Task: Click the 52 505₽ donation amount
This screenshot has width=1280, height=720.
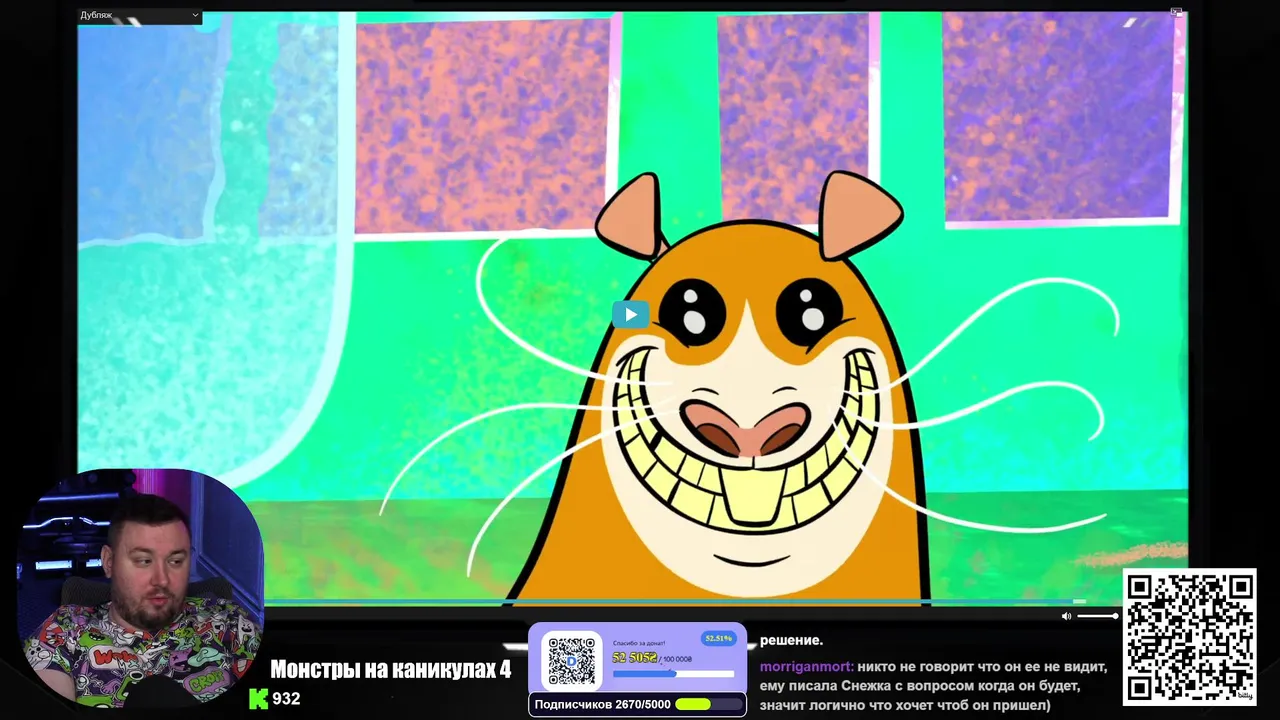Action: point(634,657)
